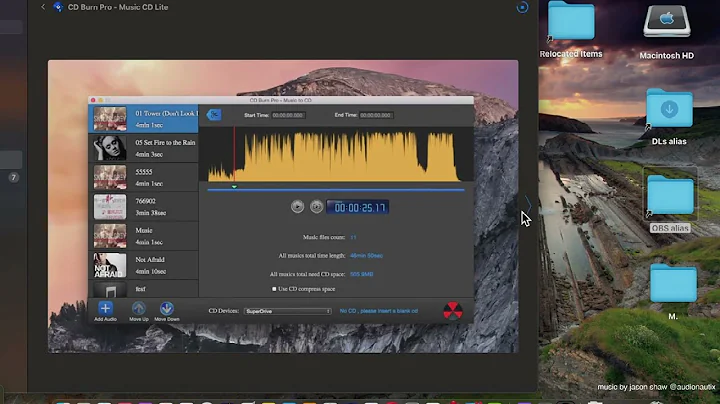
Task: Select the 05 Set Fire to the Rain track
Action: click(143, 148)
